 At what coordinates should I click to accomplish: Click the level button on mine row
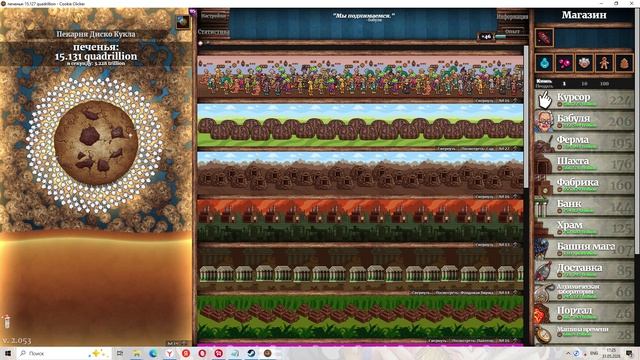point(504,197)
